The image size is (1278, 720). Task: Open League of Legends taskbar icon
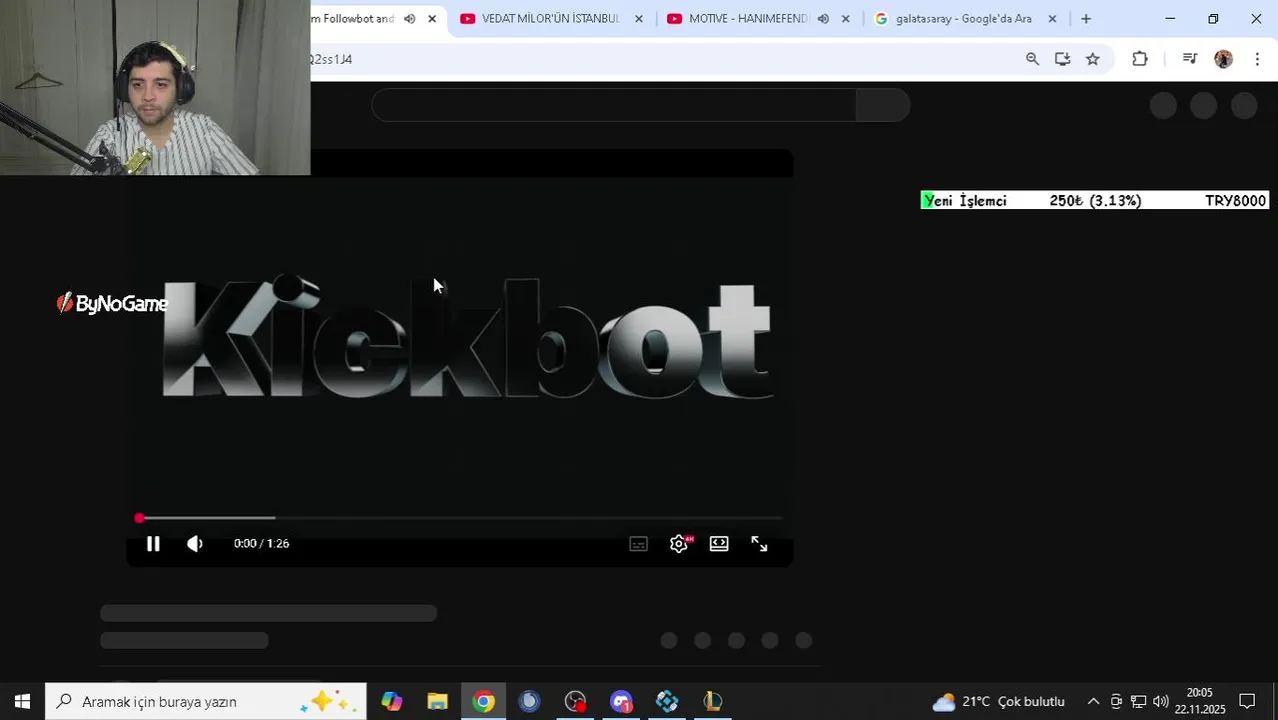click(x=713, y=702)
